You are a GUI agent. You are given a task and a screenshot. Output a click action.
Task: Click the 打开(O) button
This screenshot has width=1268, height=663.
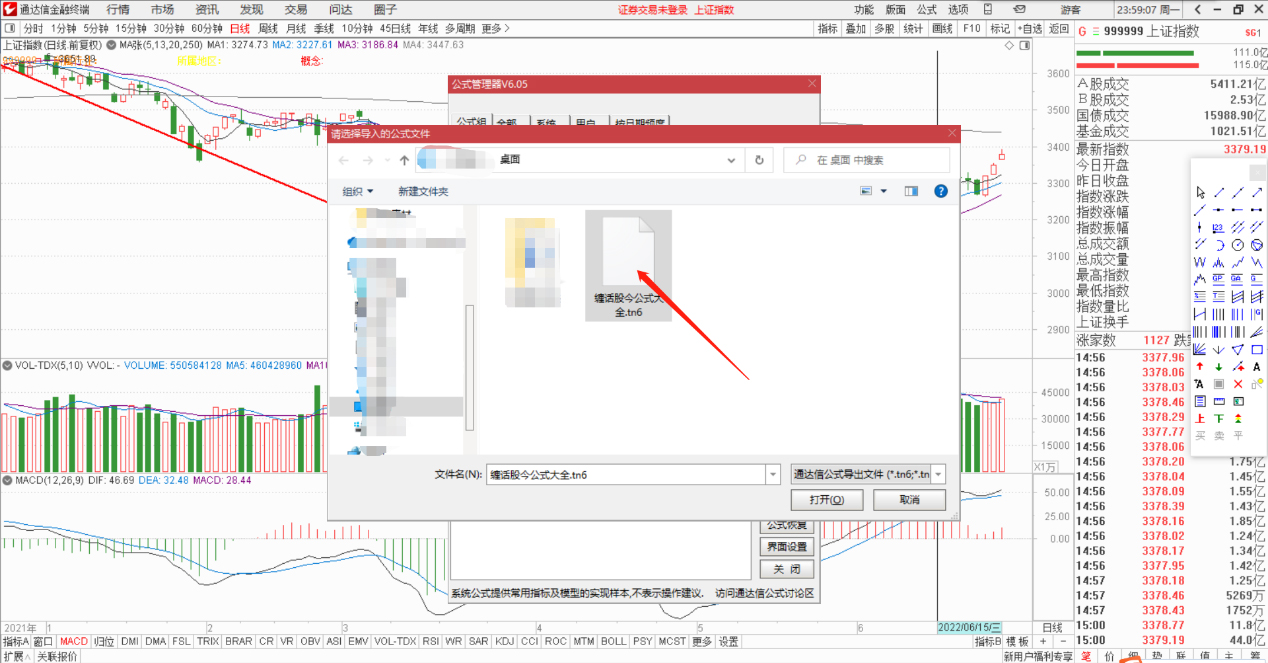tap(828, 499)
